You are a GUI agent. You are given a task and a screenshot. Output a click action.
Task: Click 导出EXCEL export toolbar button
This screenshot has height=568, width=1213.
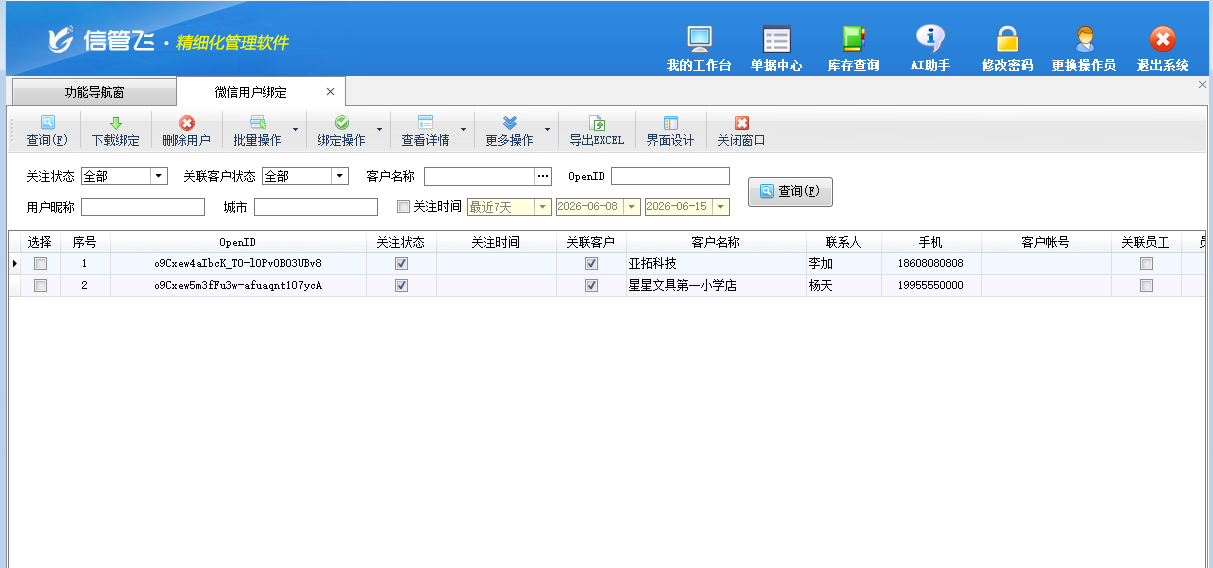(x=597, y=131)
